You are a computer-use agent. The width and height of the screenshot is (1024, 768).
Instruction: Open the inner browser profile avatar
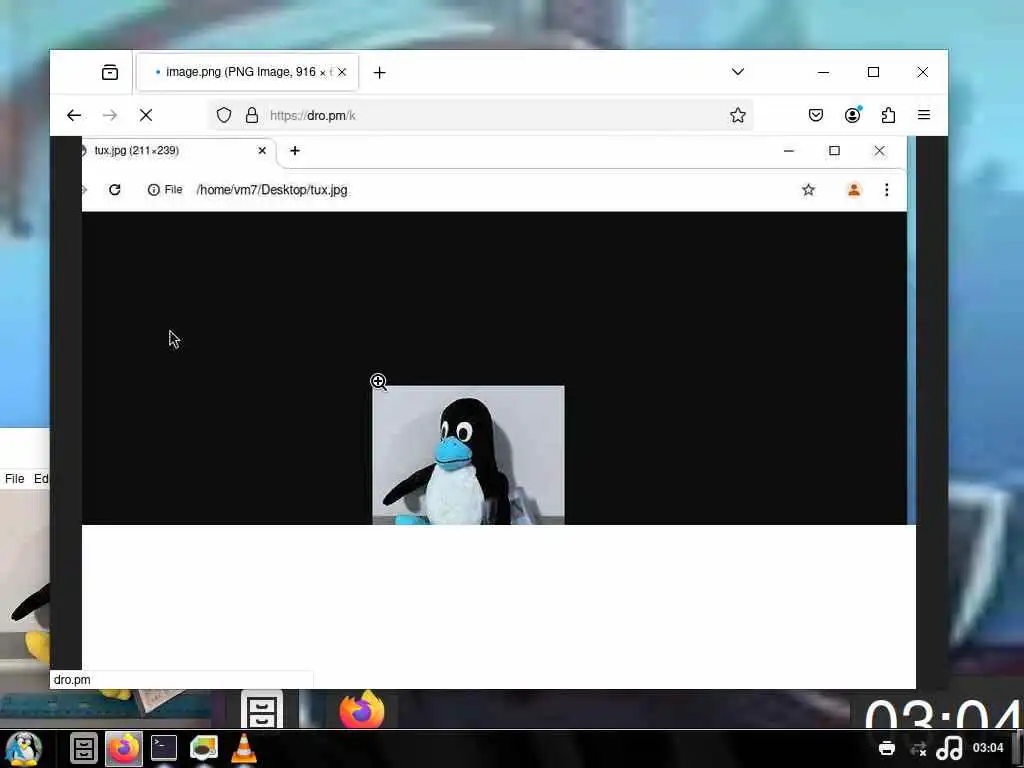click(x=854, y=190)
